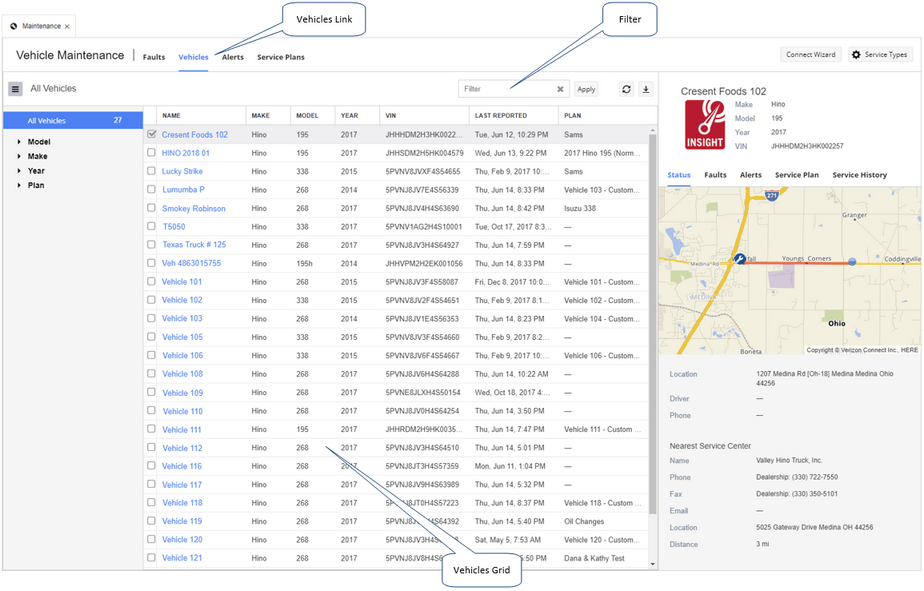Click the vehicles grid vertical scrollbar

click(x=652, y=324)
